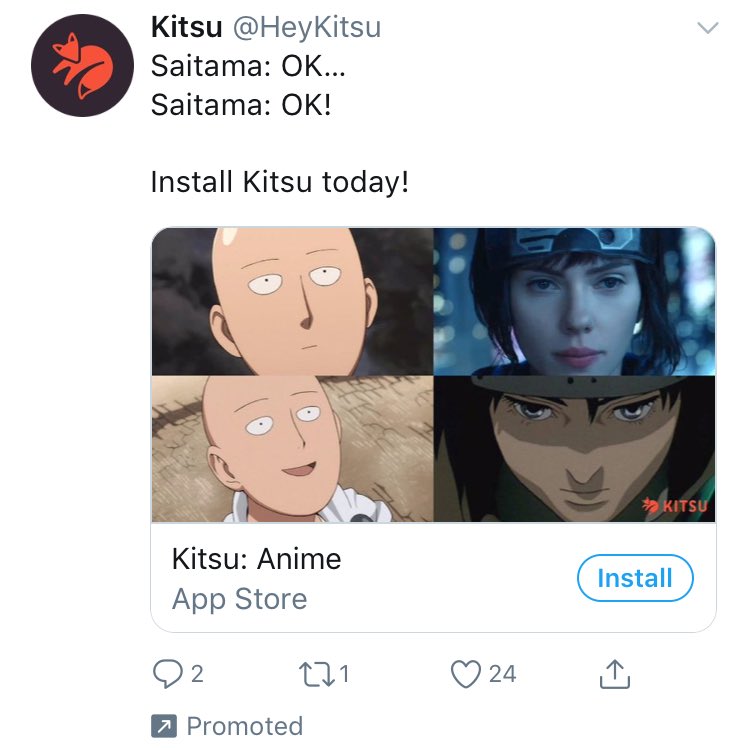Open tweet options chevron menu
748x748 pixels.
point(707,28)
